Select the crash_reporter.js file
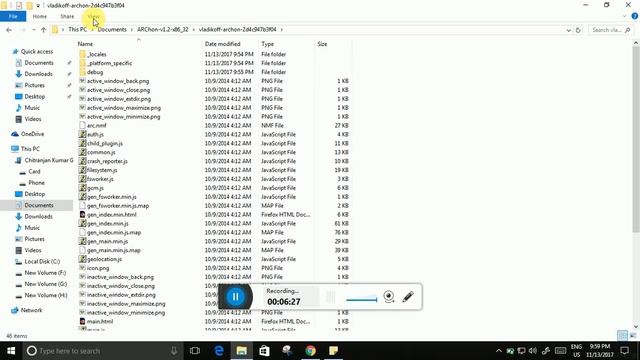Viewport: 640px width, 360px height. (x=107, y=161)
